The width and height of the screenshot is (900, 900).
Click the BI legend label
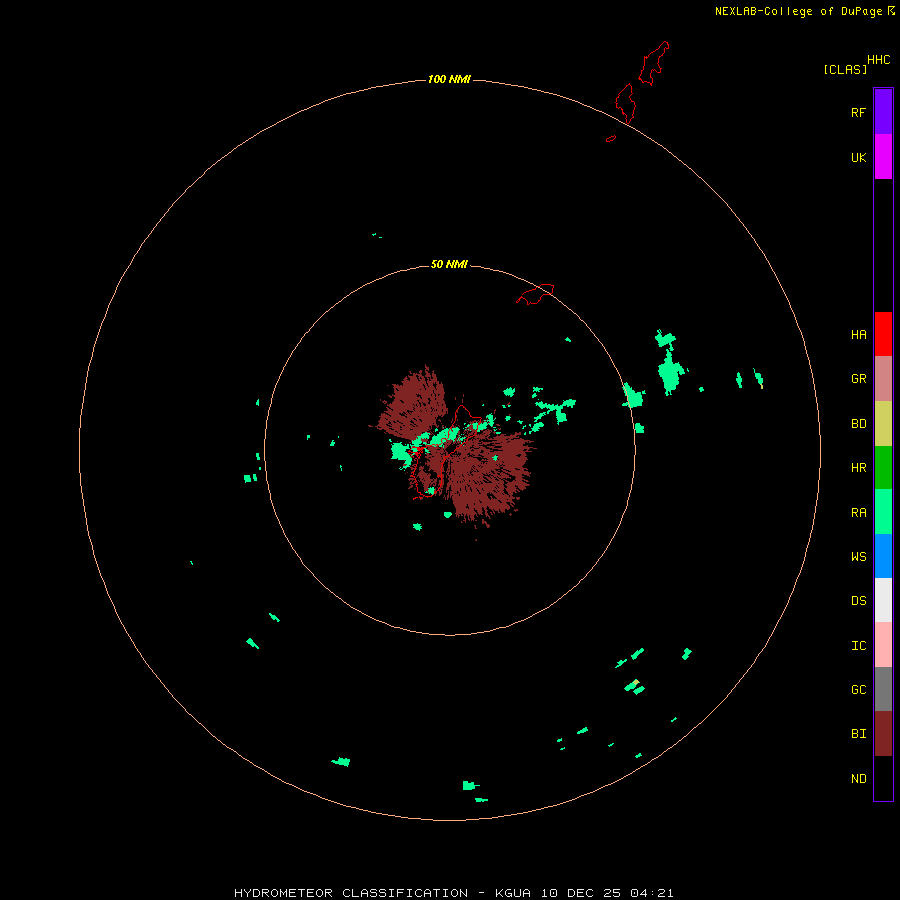(859, 734)
